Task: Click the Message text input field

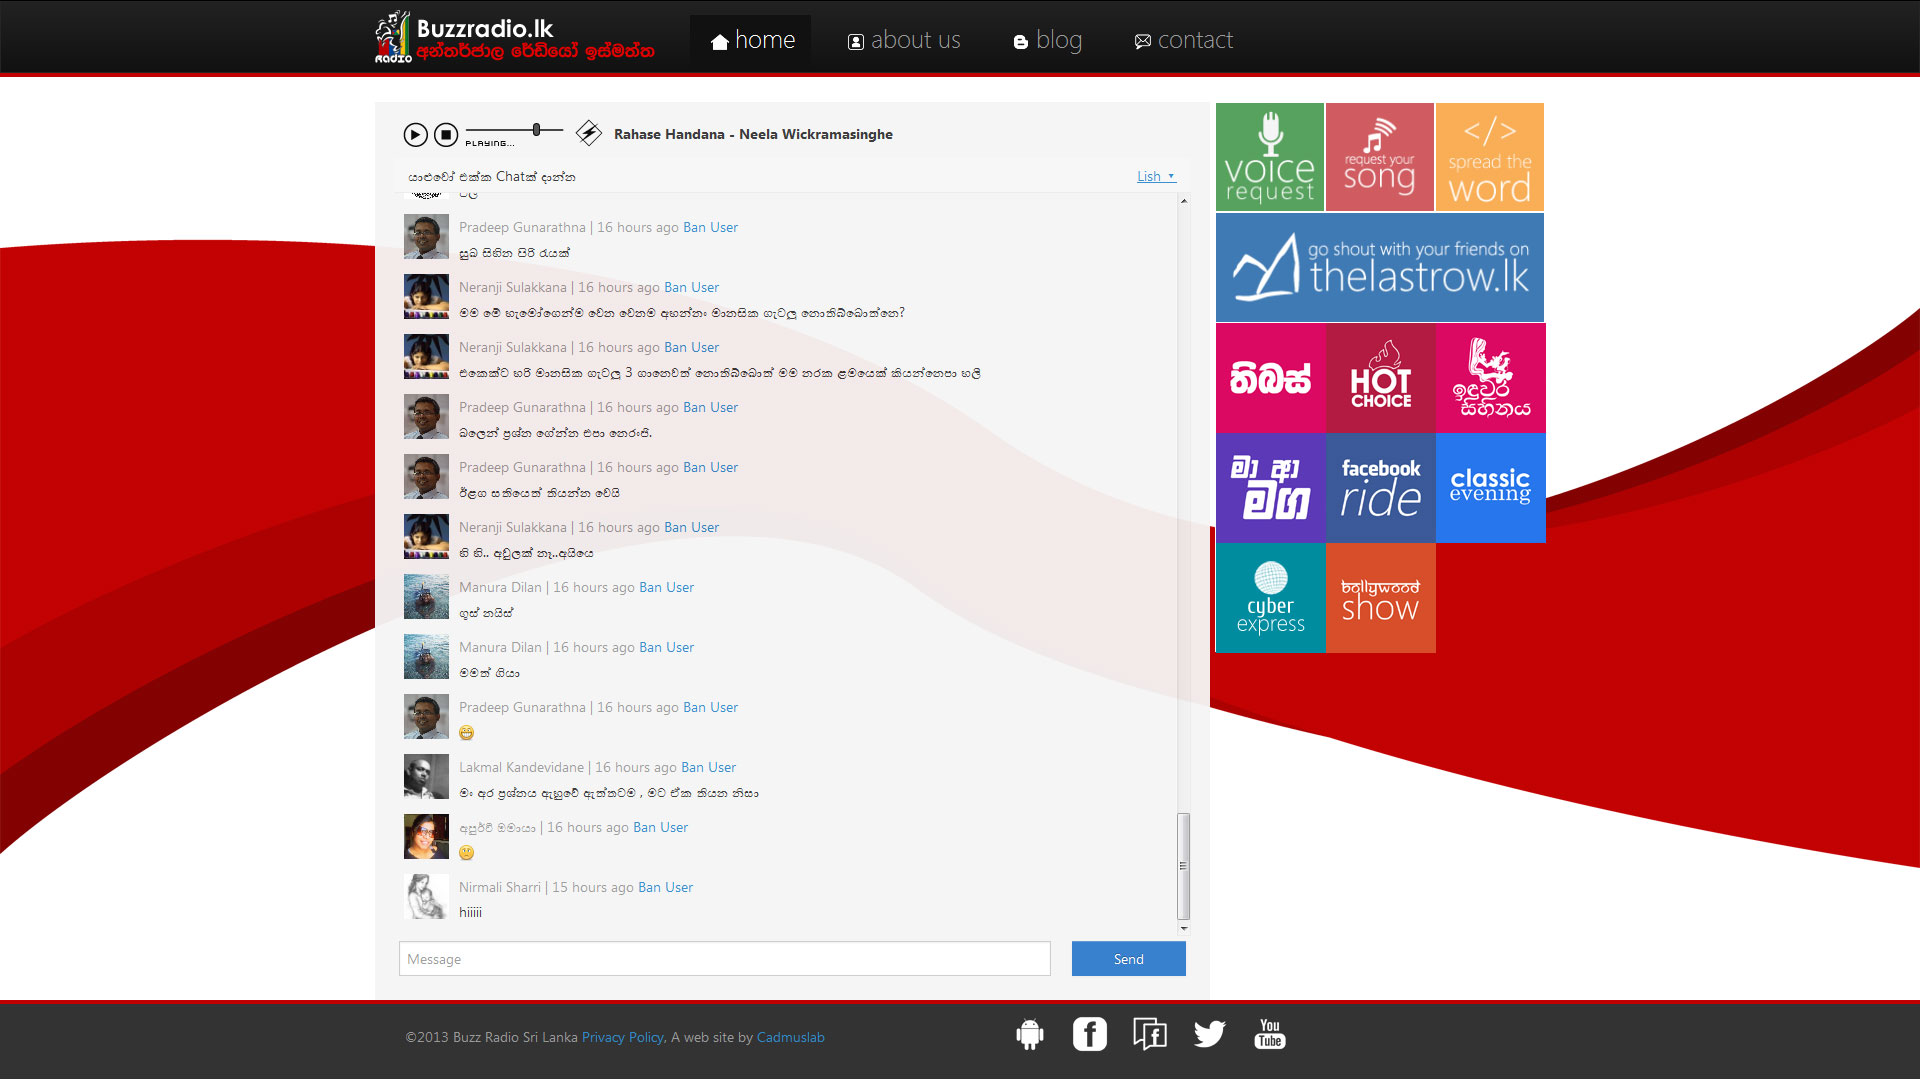Action: [724, 959]
